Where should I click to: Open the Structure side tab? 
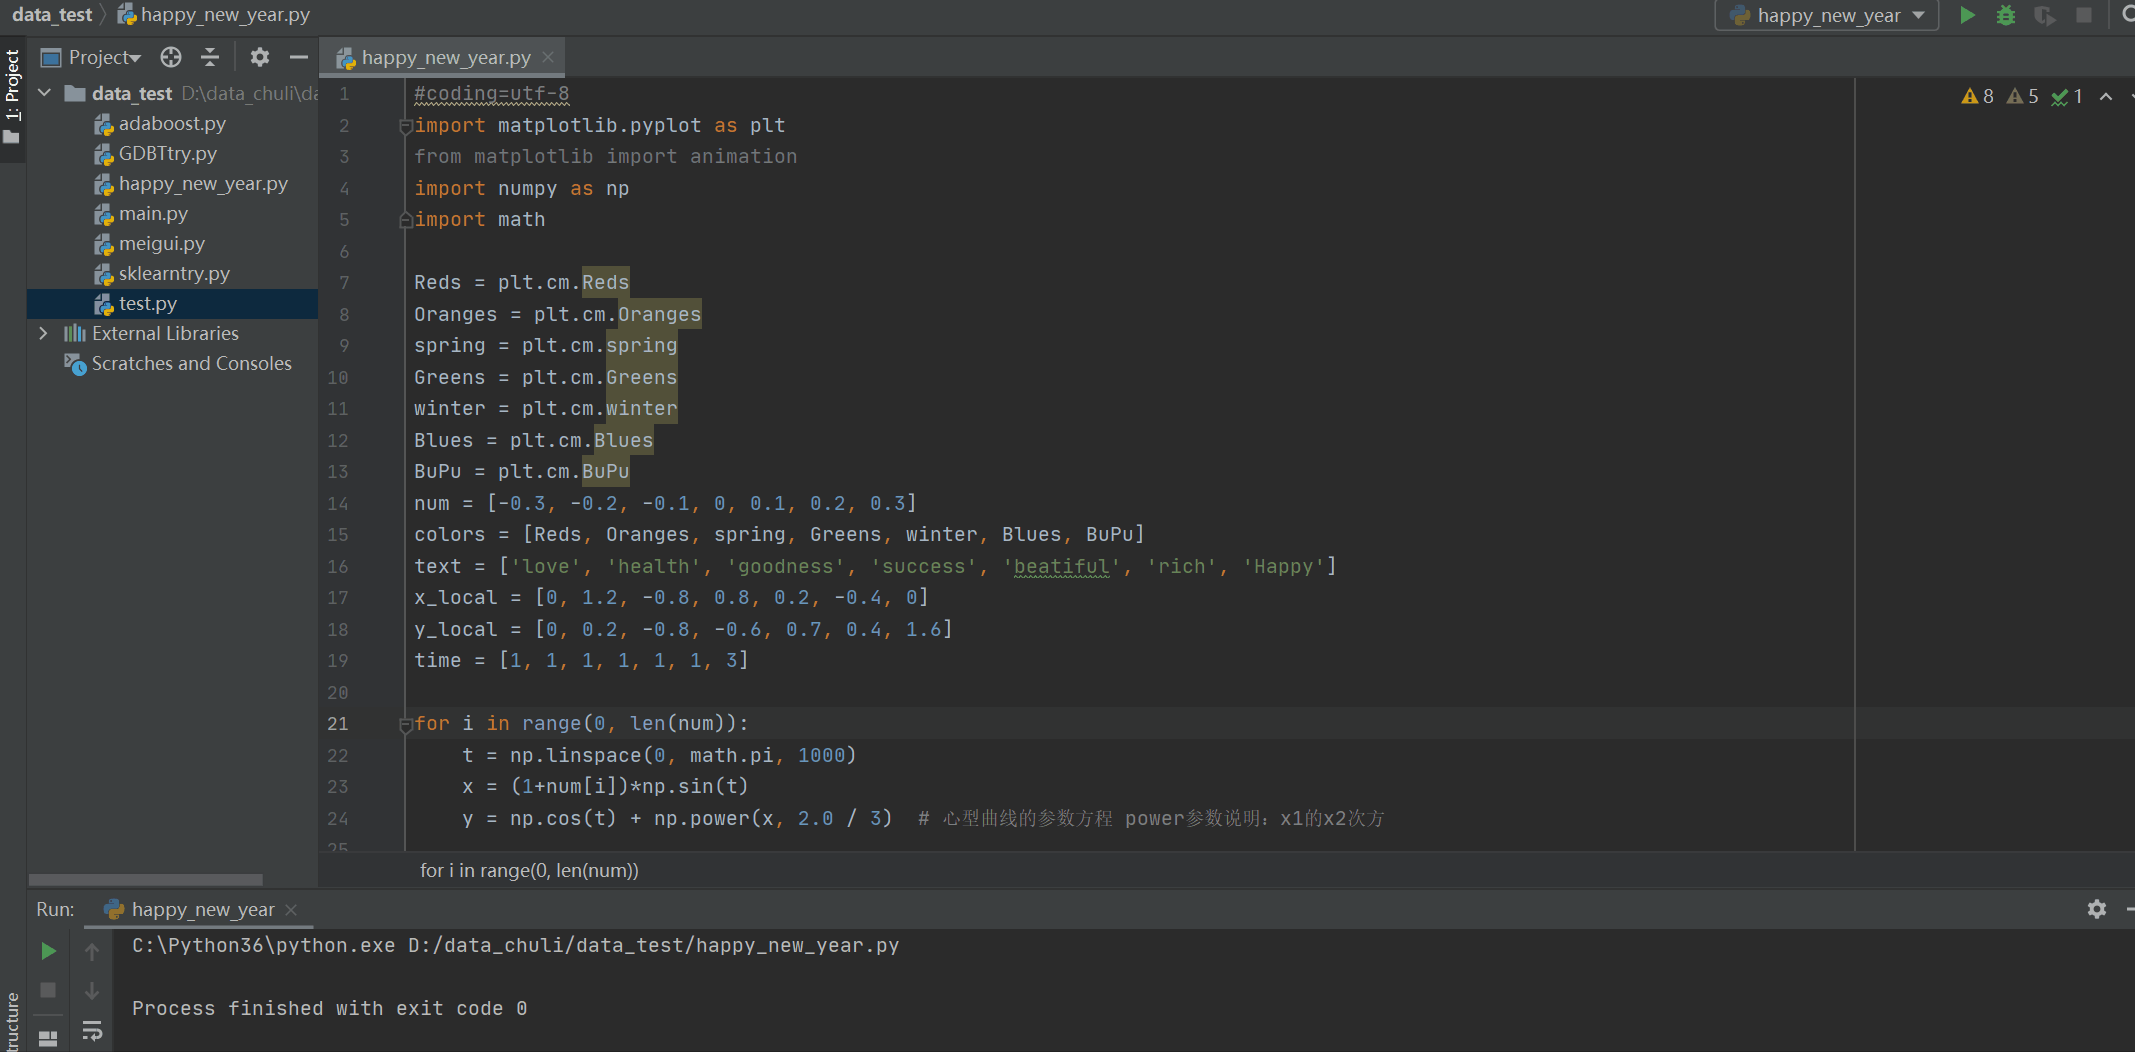click(13, 1020)
